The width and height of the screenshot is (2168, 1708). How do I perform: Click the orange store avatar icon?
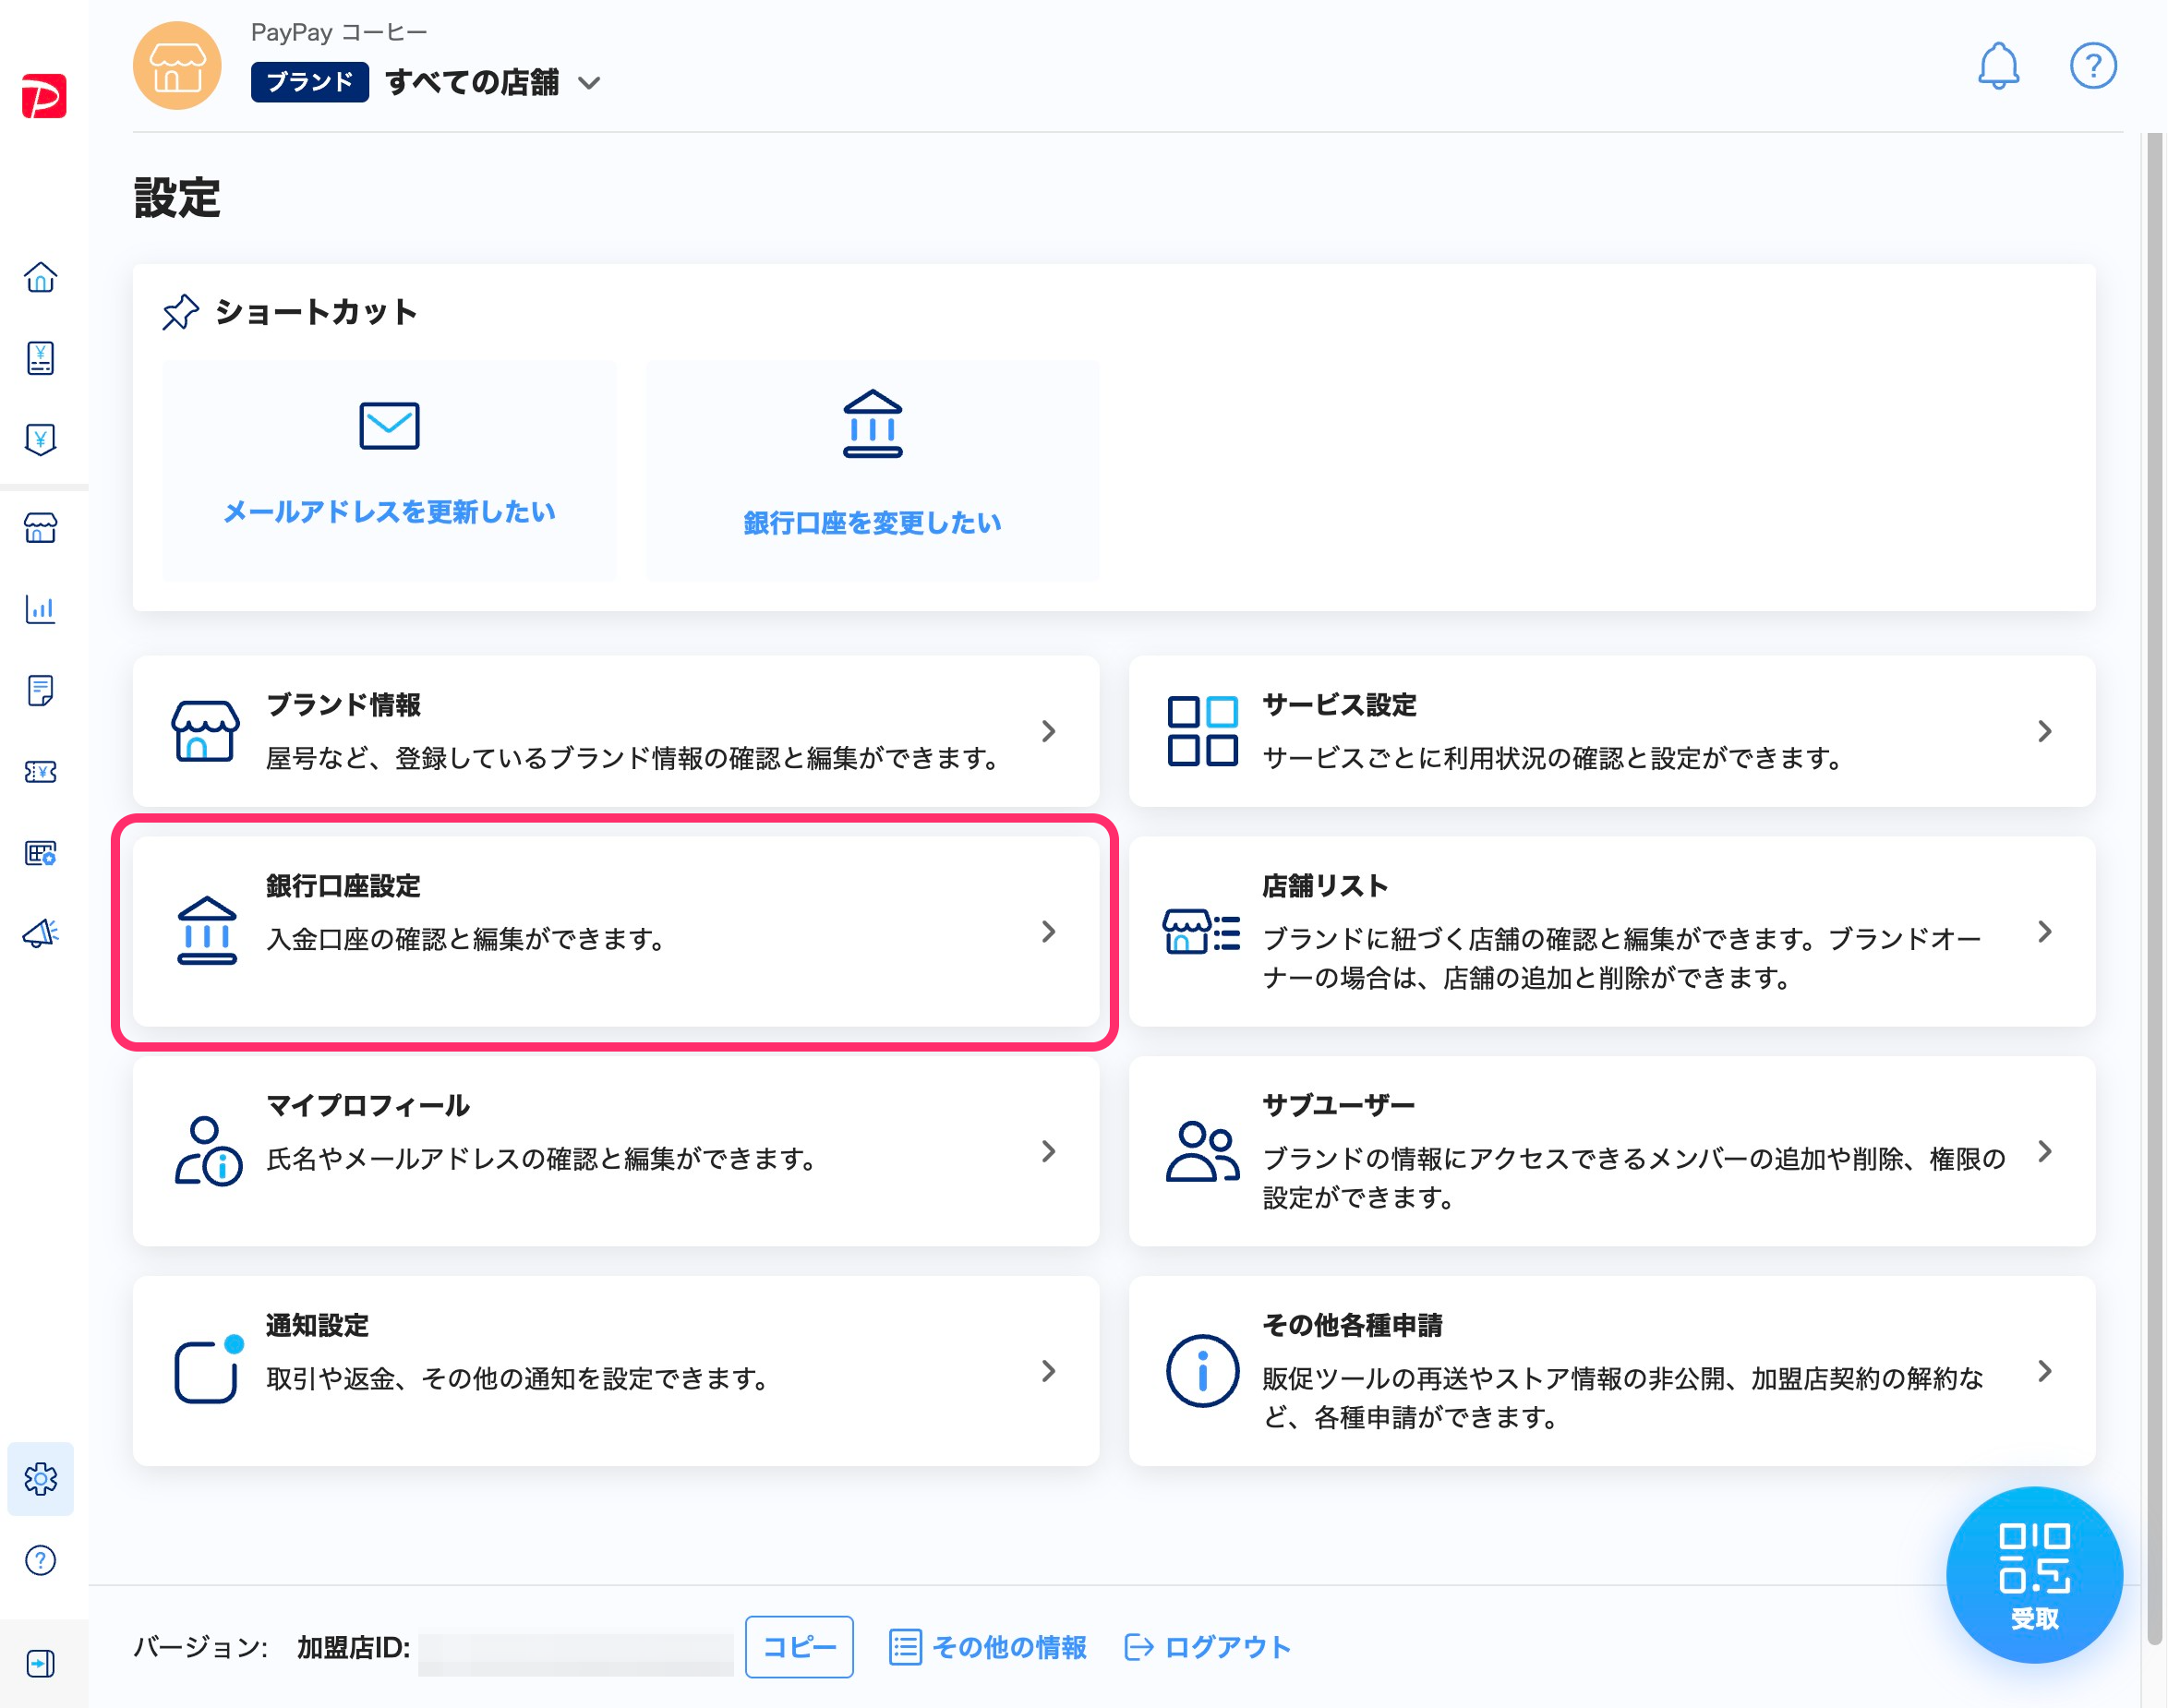click(x=177, y=66)
